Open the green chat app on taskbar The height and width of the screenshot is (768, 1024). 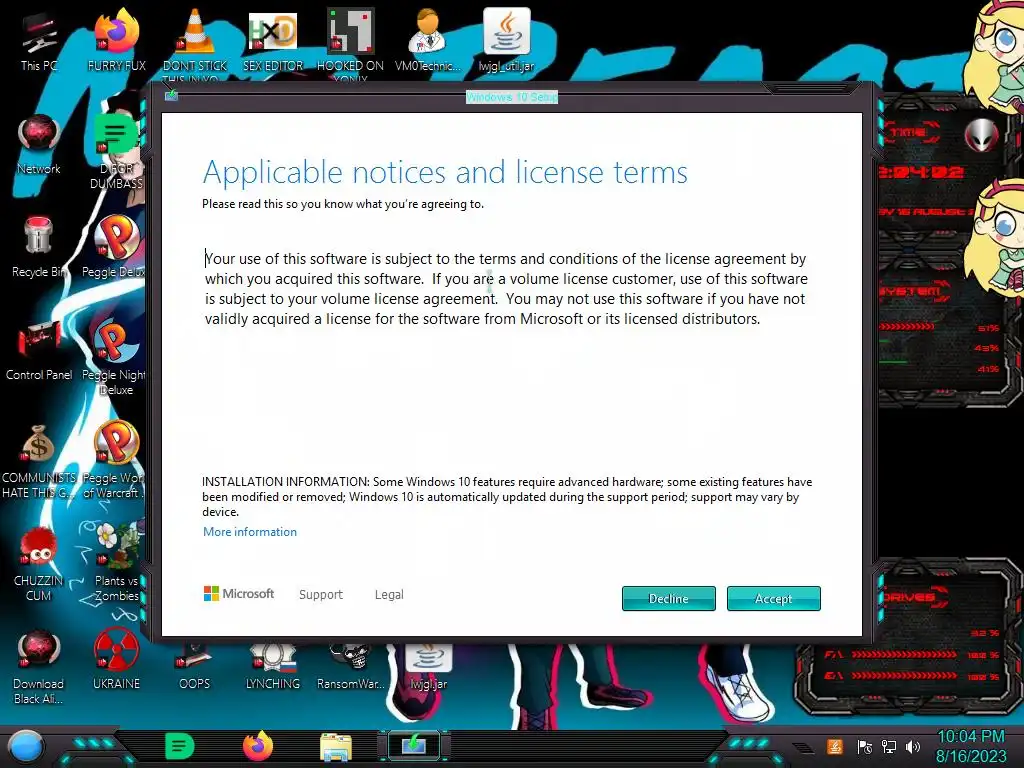pos(180,746)
